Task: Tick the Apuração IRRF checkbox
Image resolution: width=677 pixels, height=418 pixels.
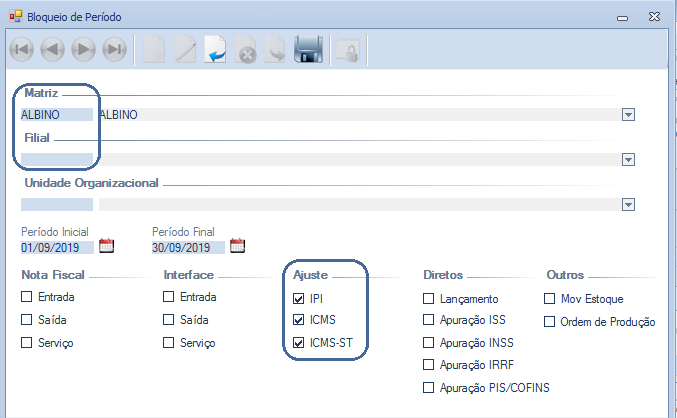Action: (x=428, y=365)
